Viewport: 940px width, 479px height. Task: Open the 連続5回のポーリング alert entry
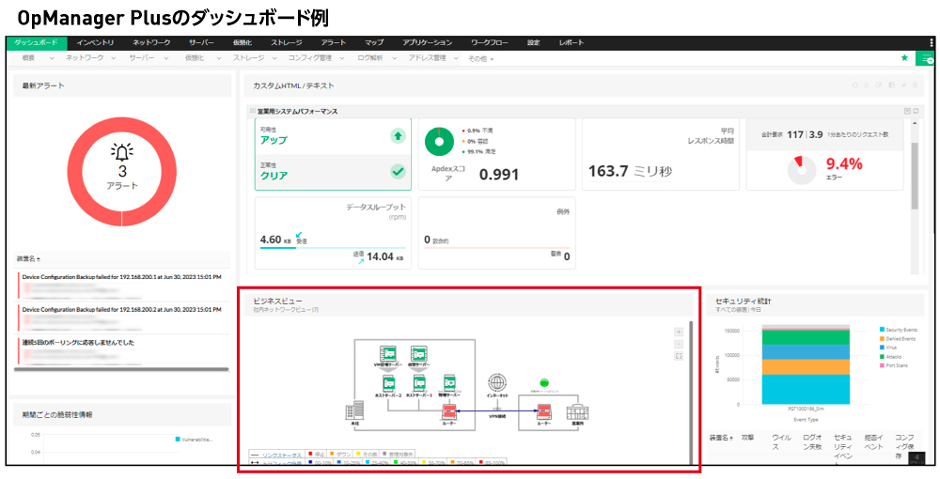(x=78, y=342)
